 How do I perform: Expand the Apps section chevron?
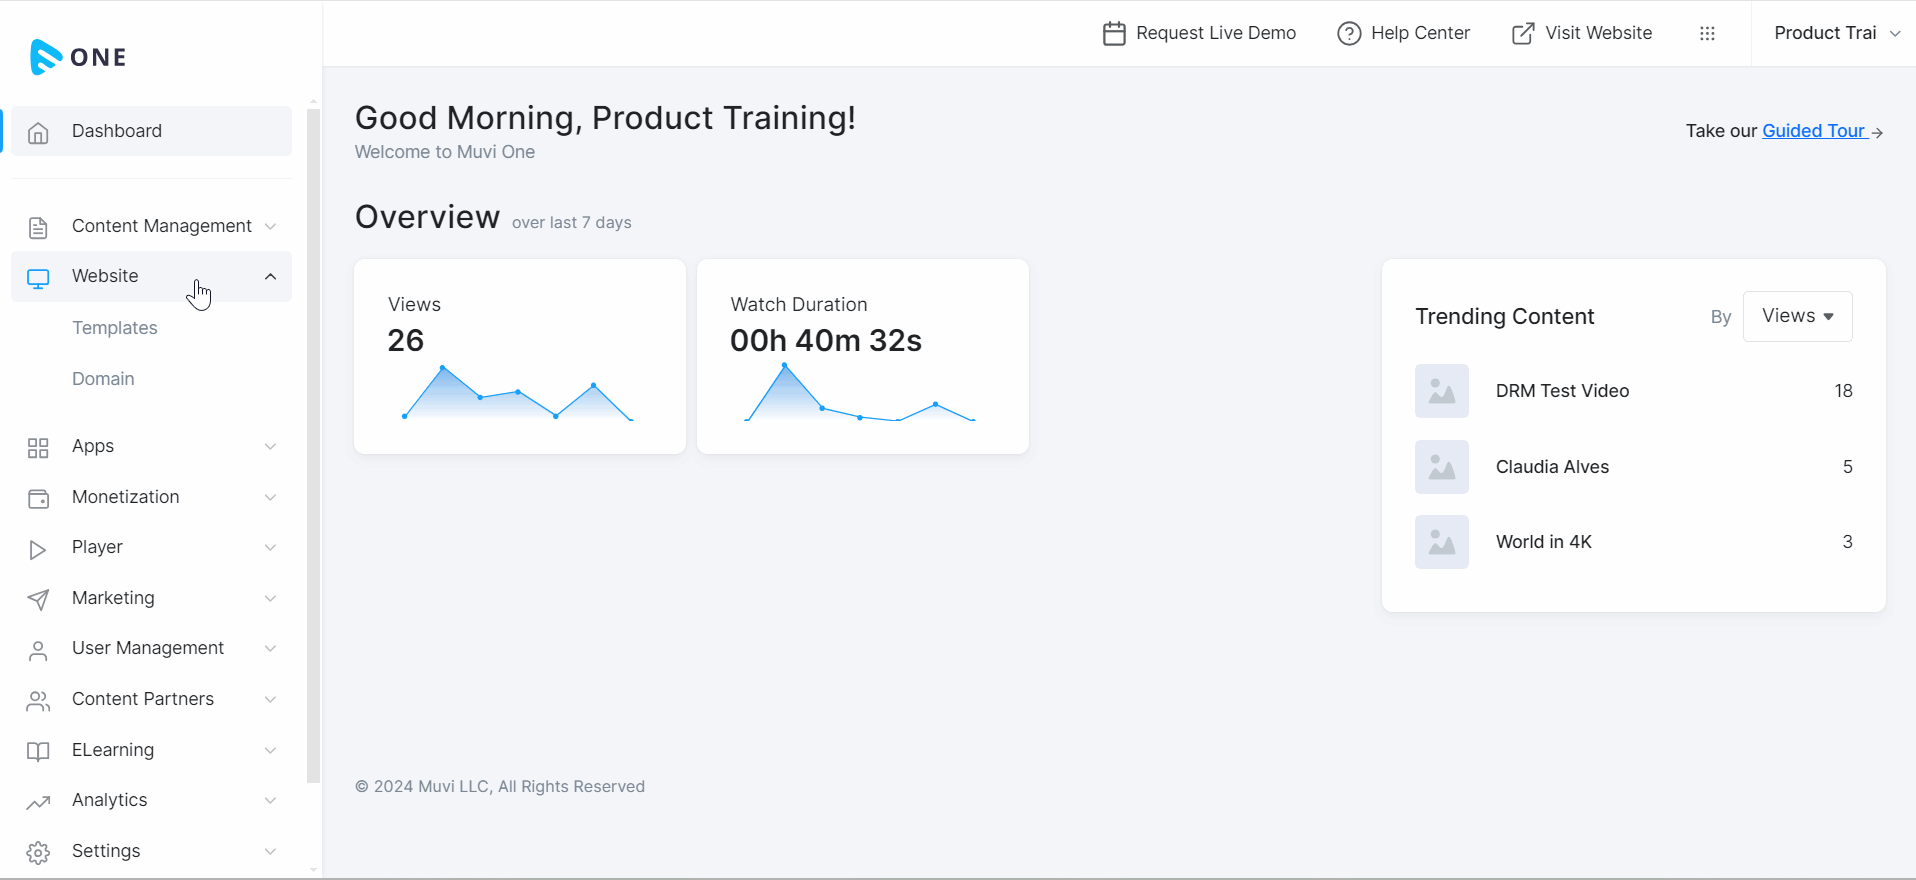[270, 447]
